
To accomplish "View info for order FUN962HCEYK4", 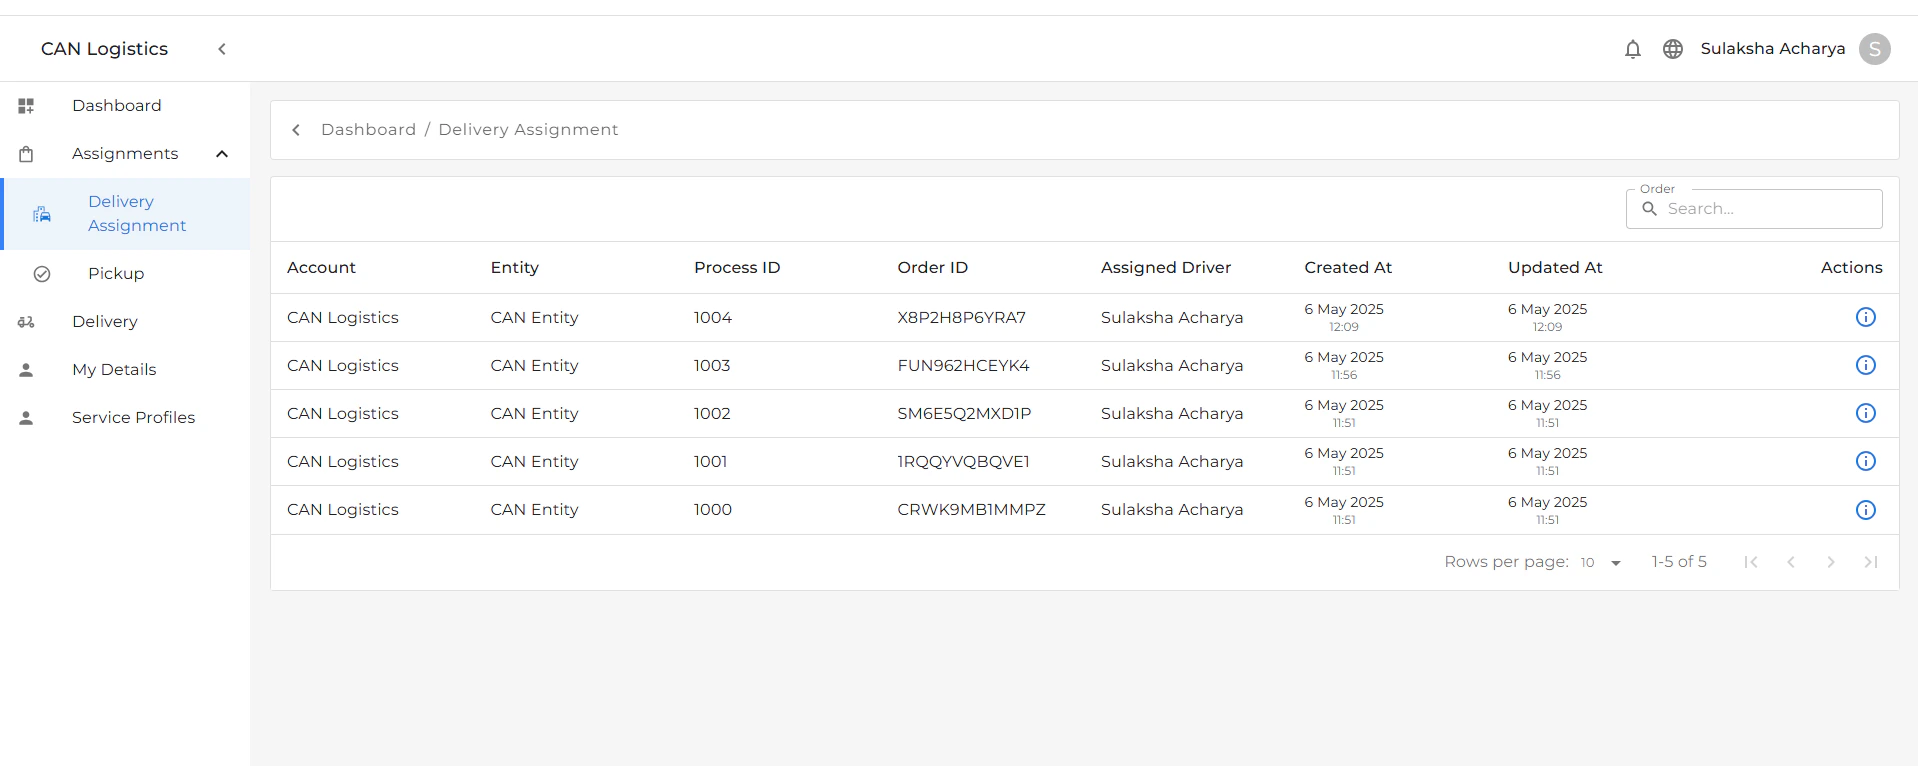I will [1866, 365].
